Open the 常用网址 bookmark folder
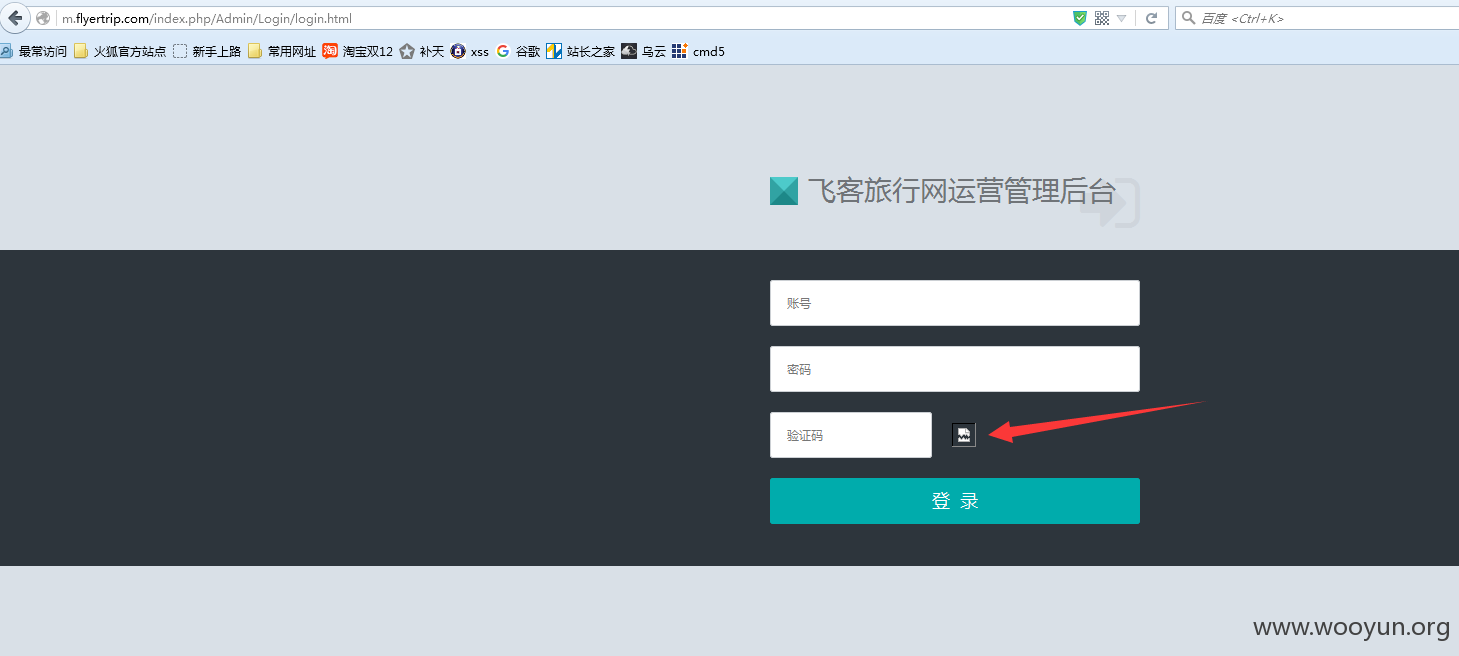 pos(282,51)
